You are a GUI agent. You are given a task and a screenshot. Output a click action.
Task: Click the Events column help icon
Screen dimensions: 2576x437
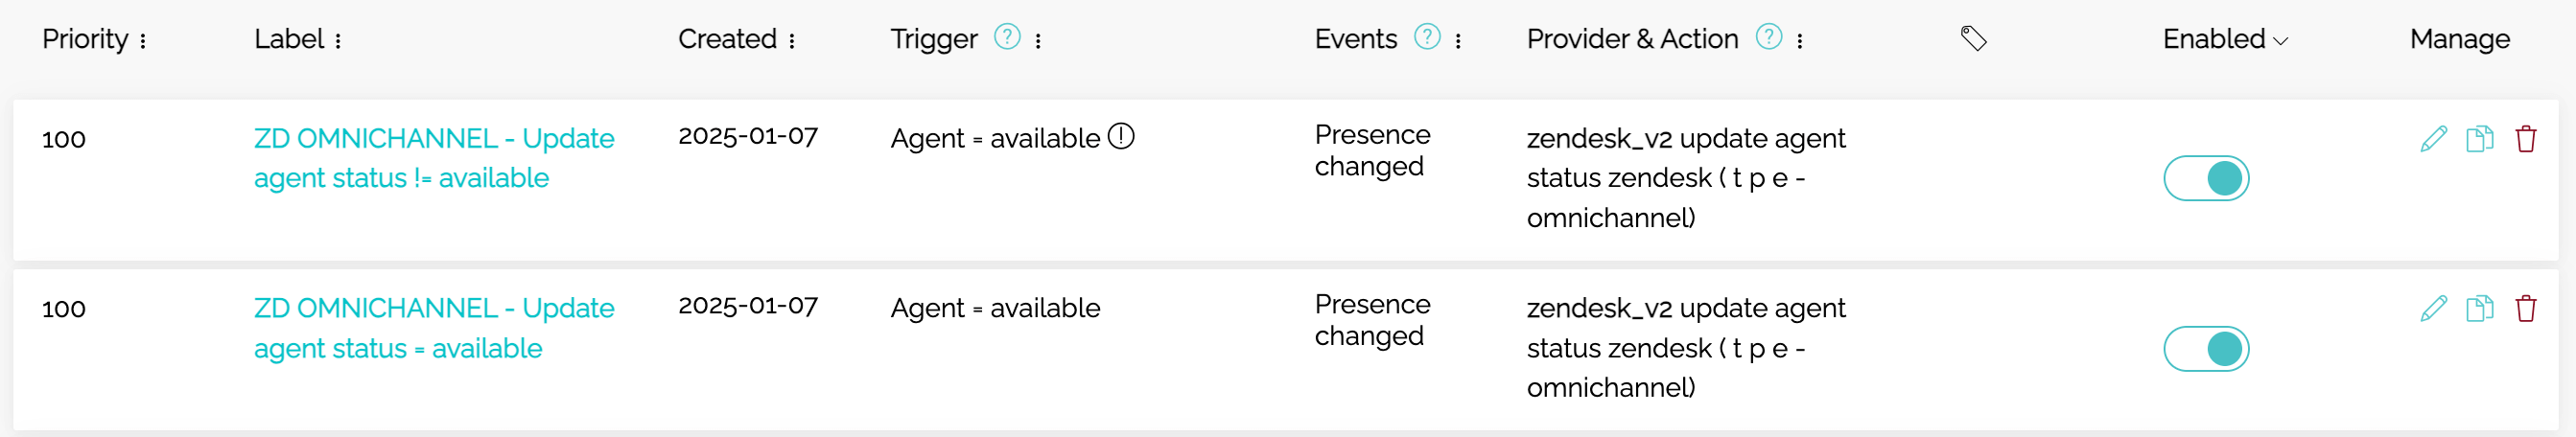(x=1426, y=38)
